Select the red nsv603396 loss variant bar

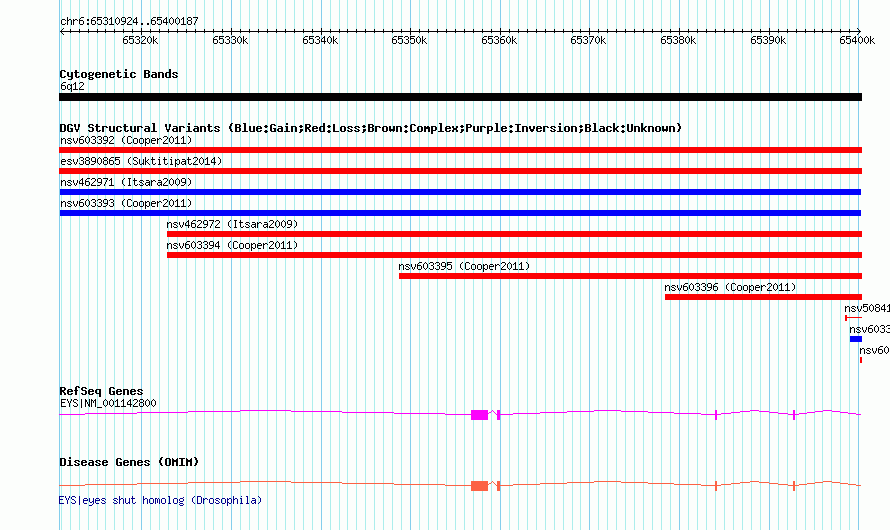(763, 297)
